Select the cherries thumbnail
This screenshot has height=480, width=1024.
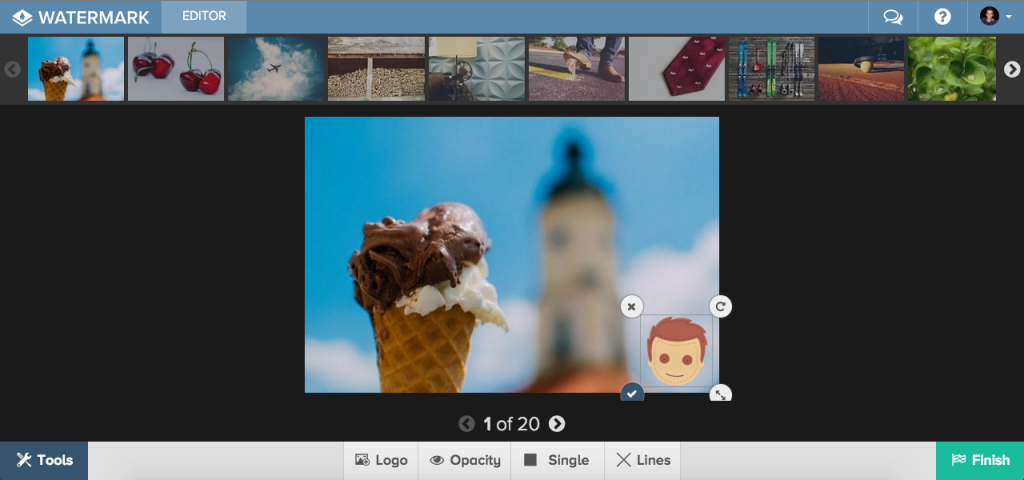pyautogui.click(x=176, y=69)
